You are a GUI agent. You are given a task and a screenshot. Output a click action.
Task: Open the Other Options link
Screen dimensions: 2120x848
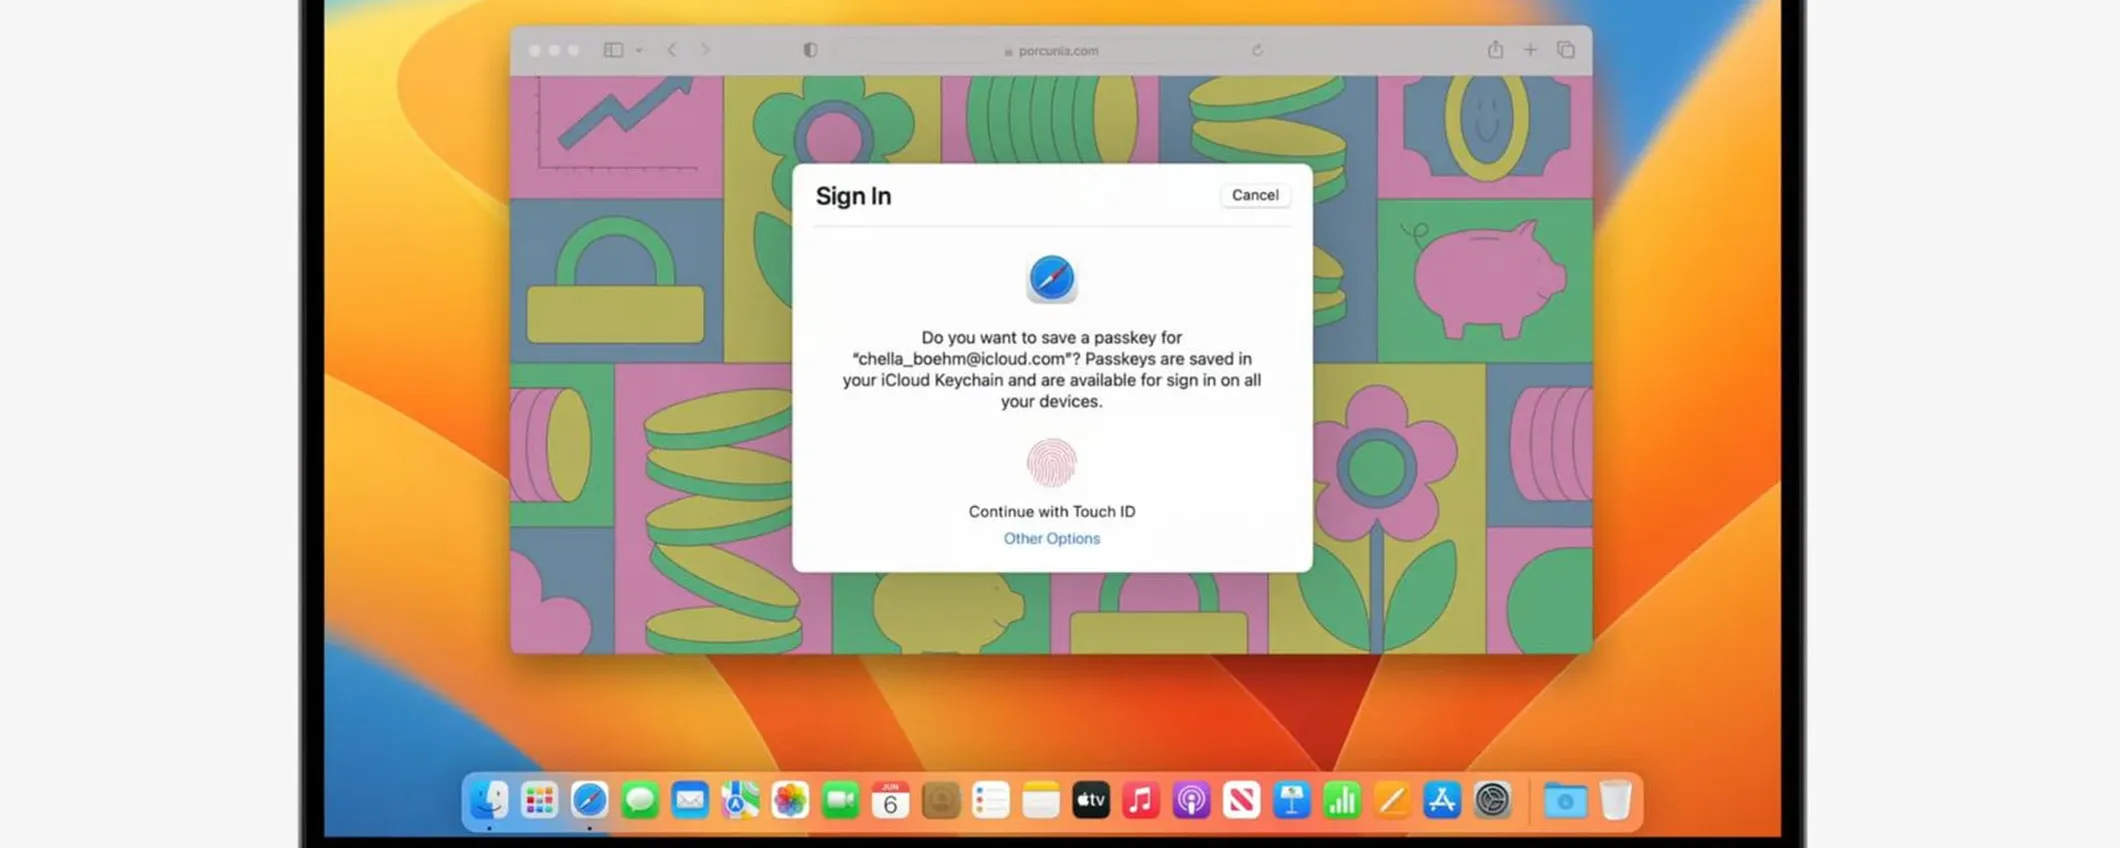pyautogui.click(x=1051, y=538)
